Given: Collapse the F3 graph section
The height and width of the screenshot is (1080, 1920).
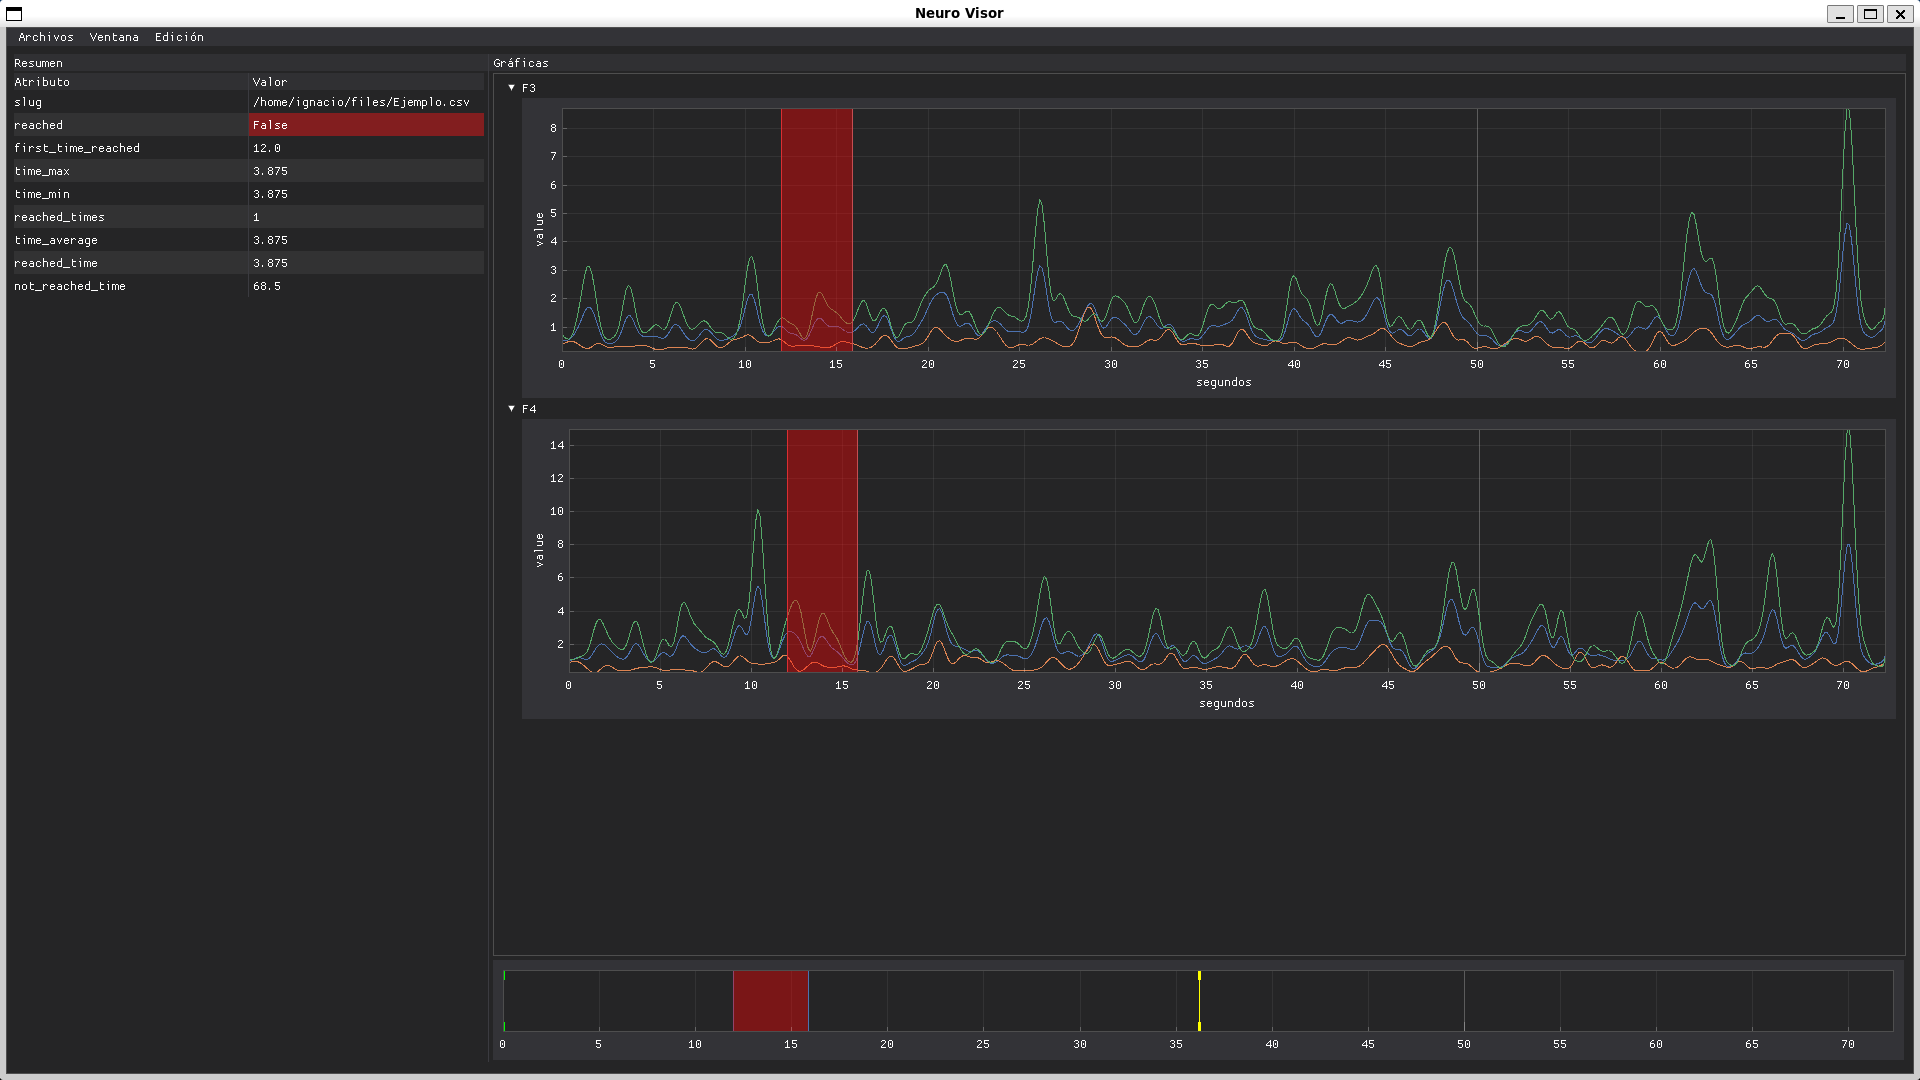Looking at the screenshot, I should [x=512, y=88].
